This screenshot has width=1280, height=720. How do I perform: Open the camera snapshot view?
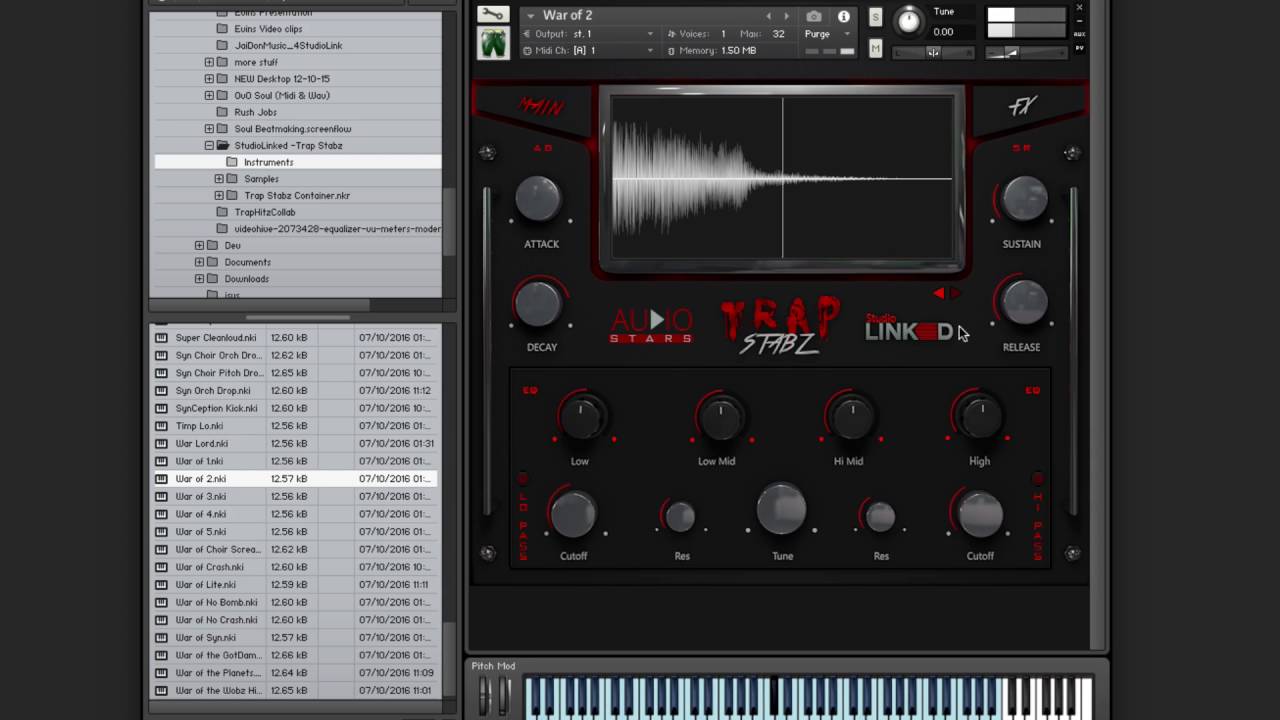click(814, 16)
